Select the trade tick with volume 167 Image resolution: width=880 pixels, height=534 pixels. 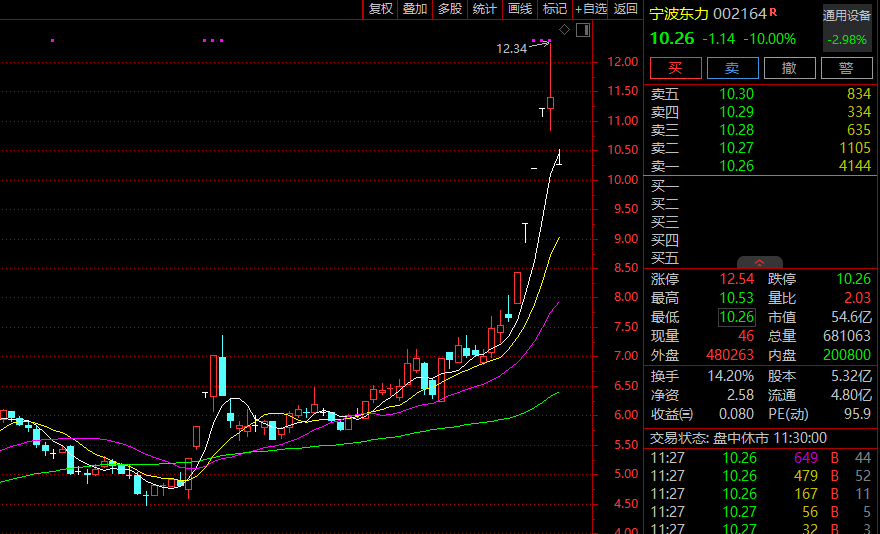760,494
